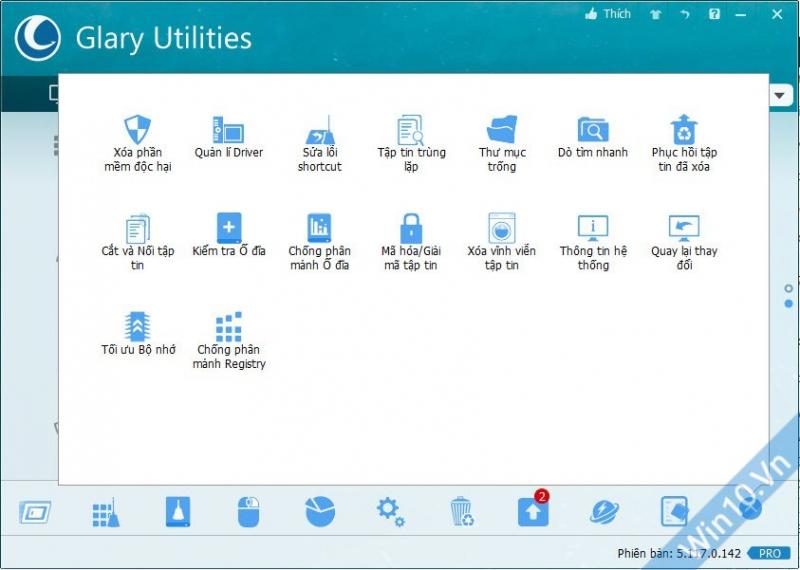Open Thông tin hệ thống
Image resolution: width=800 pixels, height=570 pixels.
[x=593, y=242]
